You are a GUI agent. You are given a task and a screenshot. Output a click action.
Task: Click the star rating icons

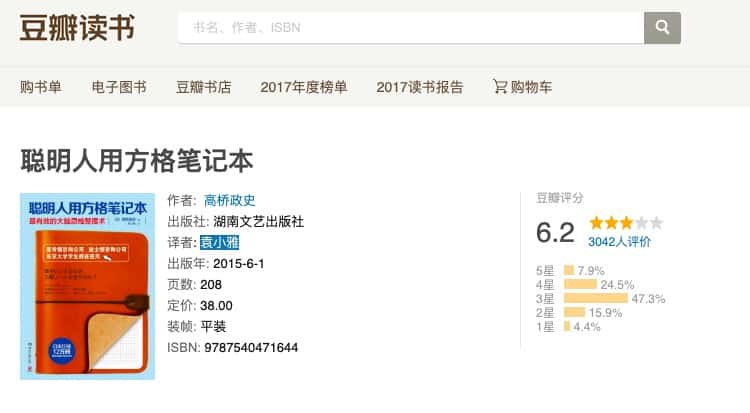coord(626,223)
